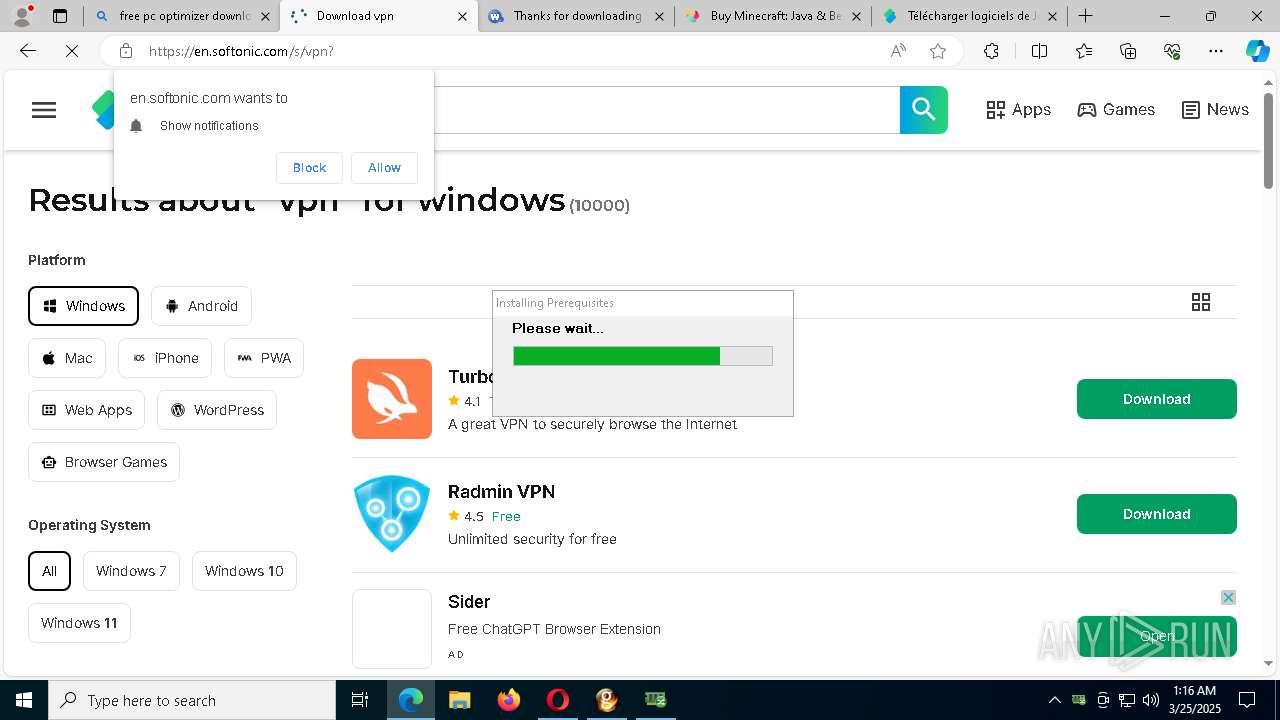1280x720 pixels.
Task: Open Collections panel
Action: click(x=1128, y=51)
